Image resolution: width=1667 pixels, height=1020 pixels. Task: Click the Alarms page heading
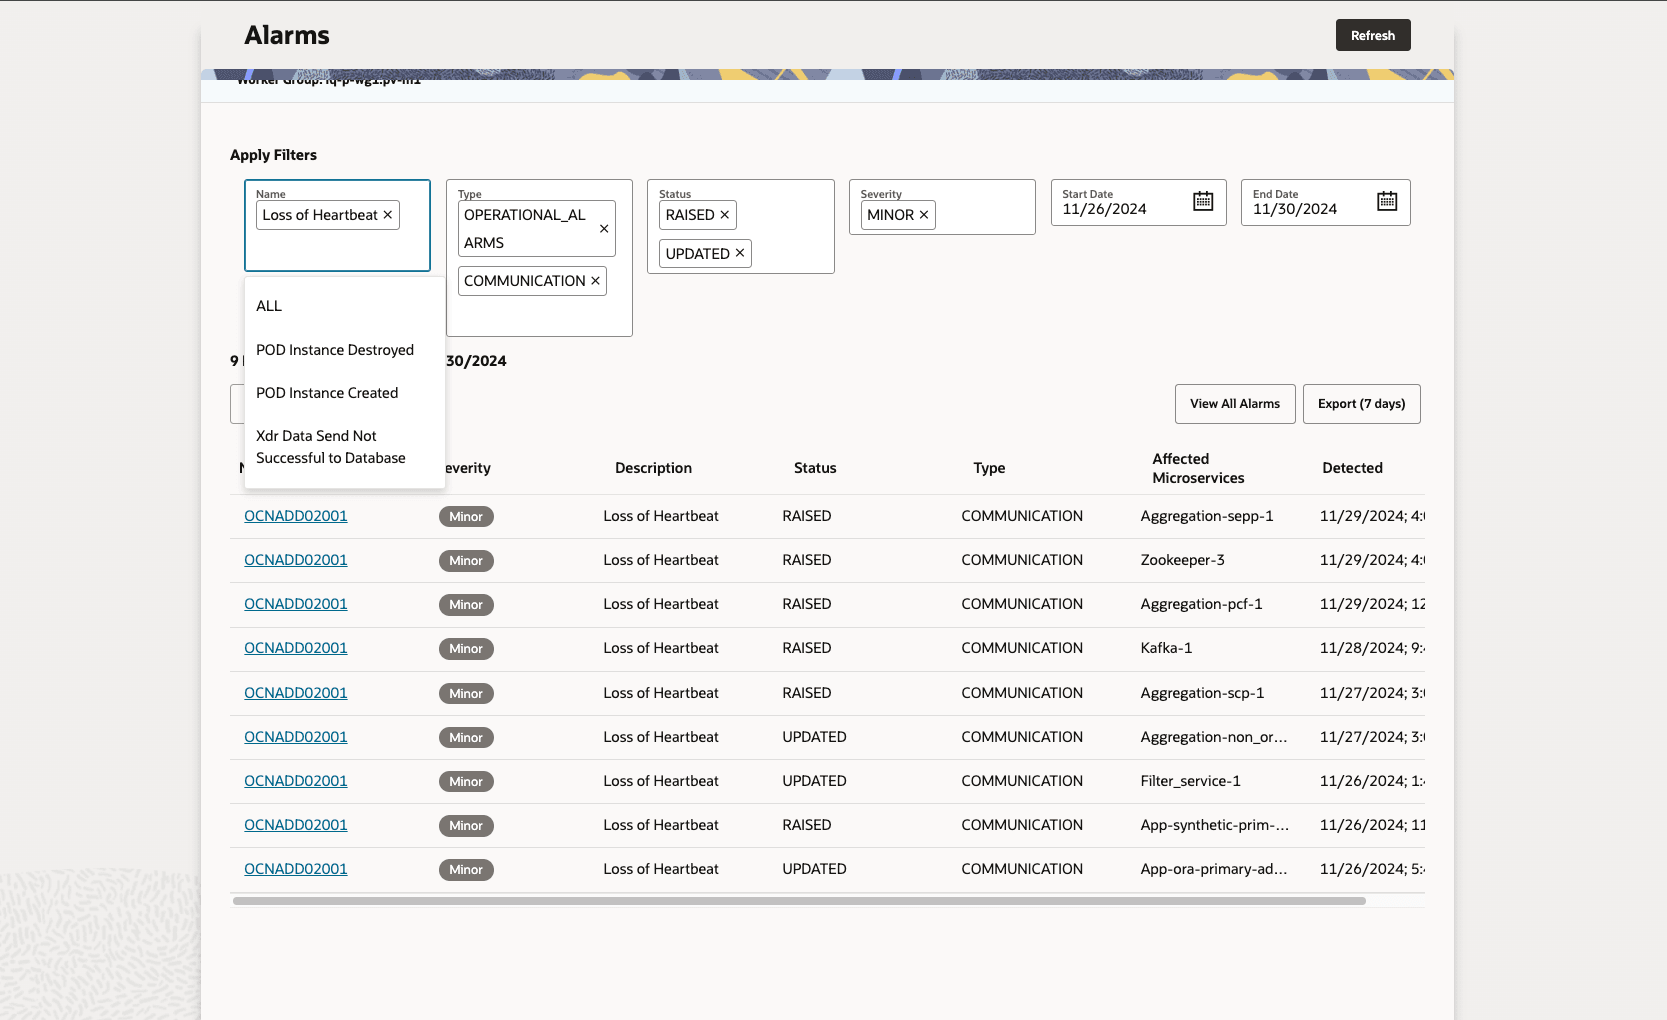[x=287, y=35]
